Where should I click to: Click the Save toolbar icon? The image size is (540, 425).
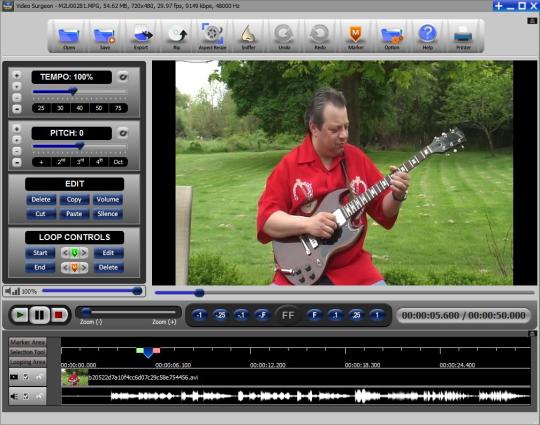coord(105,36)
